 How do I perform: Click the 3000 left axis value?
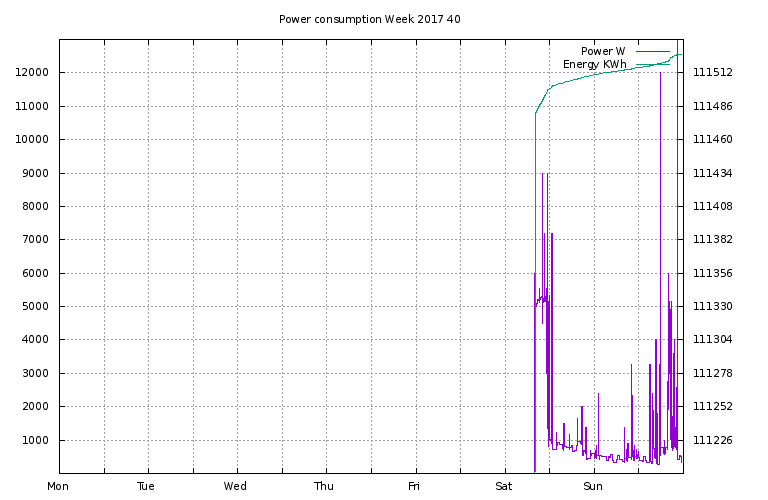(35, 373)
